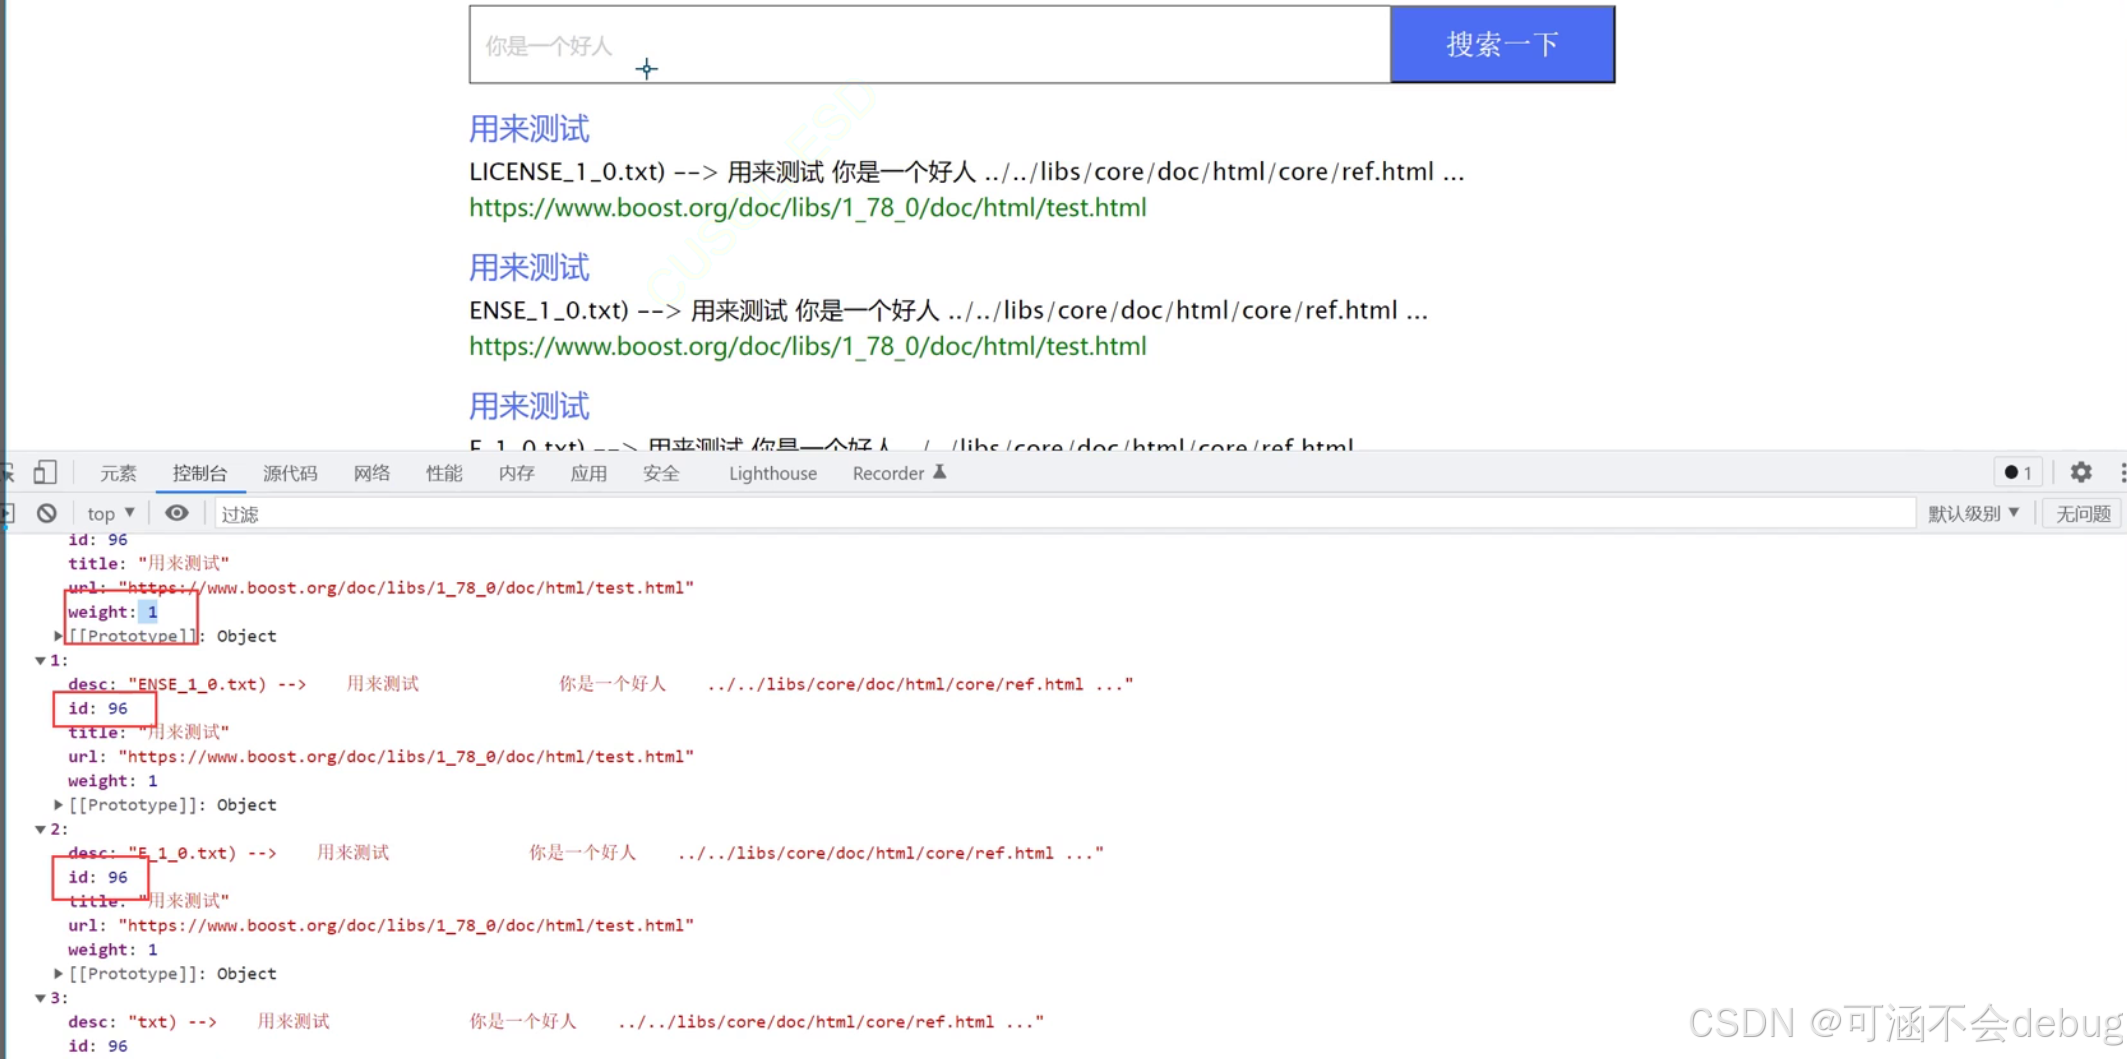The height and width of the screenshot is (1059, 2127).
Task: Click the second result's ENSE_1_0.txt description
Action: point(949,311)
